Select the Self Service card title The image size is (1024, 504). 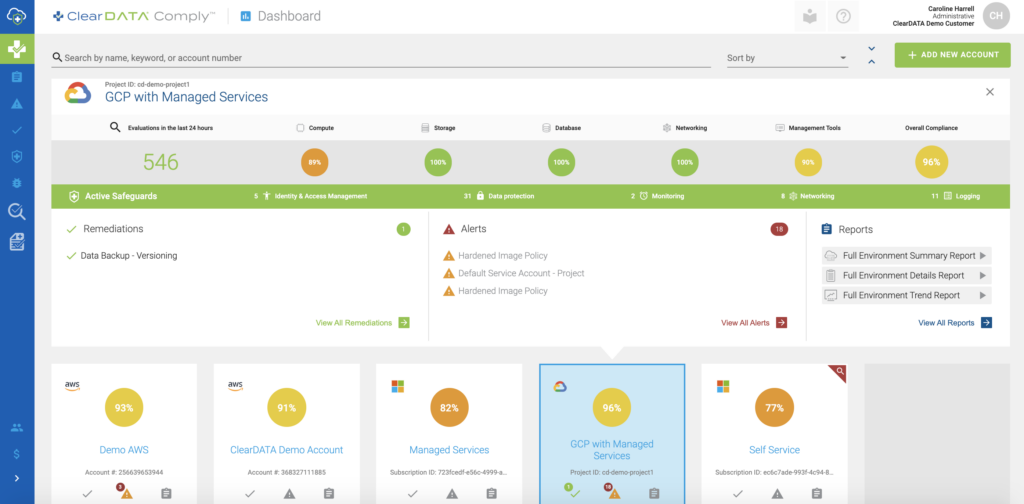[775, 450]
